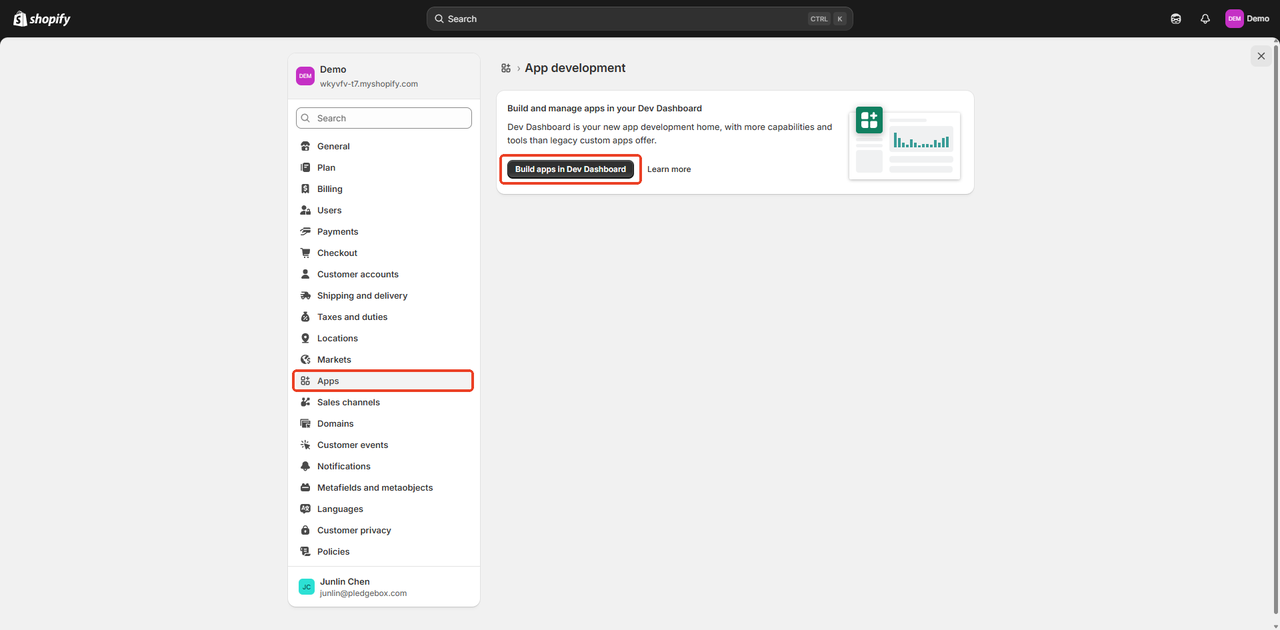1280x630 pixels.
Task: Go to Billing settings
Action: coord(329,189)
